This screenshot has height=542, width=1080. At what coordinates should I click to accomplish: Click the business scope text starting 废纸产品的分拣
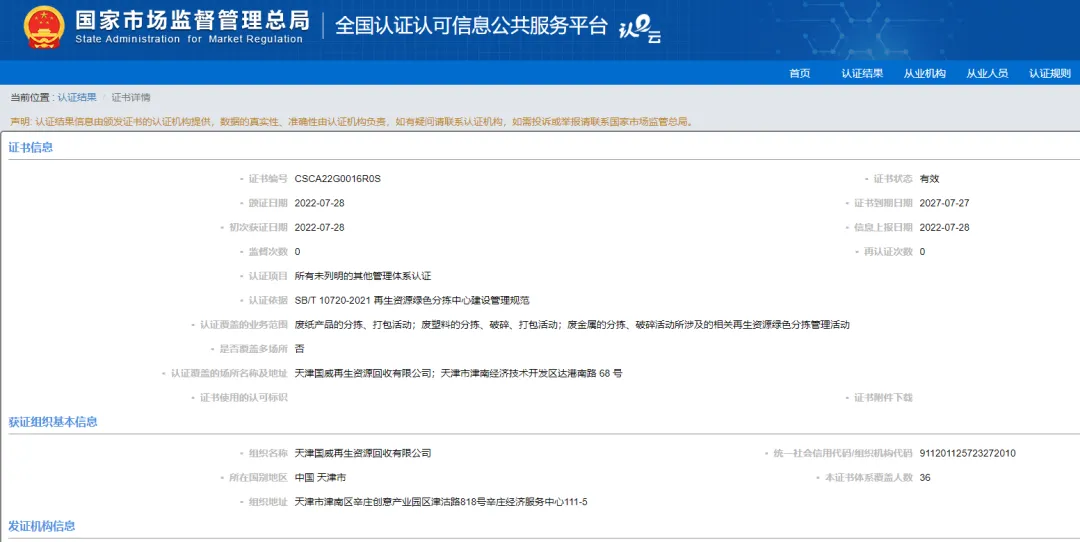(x=572, y=325)
